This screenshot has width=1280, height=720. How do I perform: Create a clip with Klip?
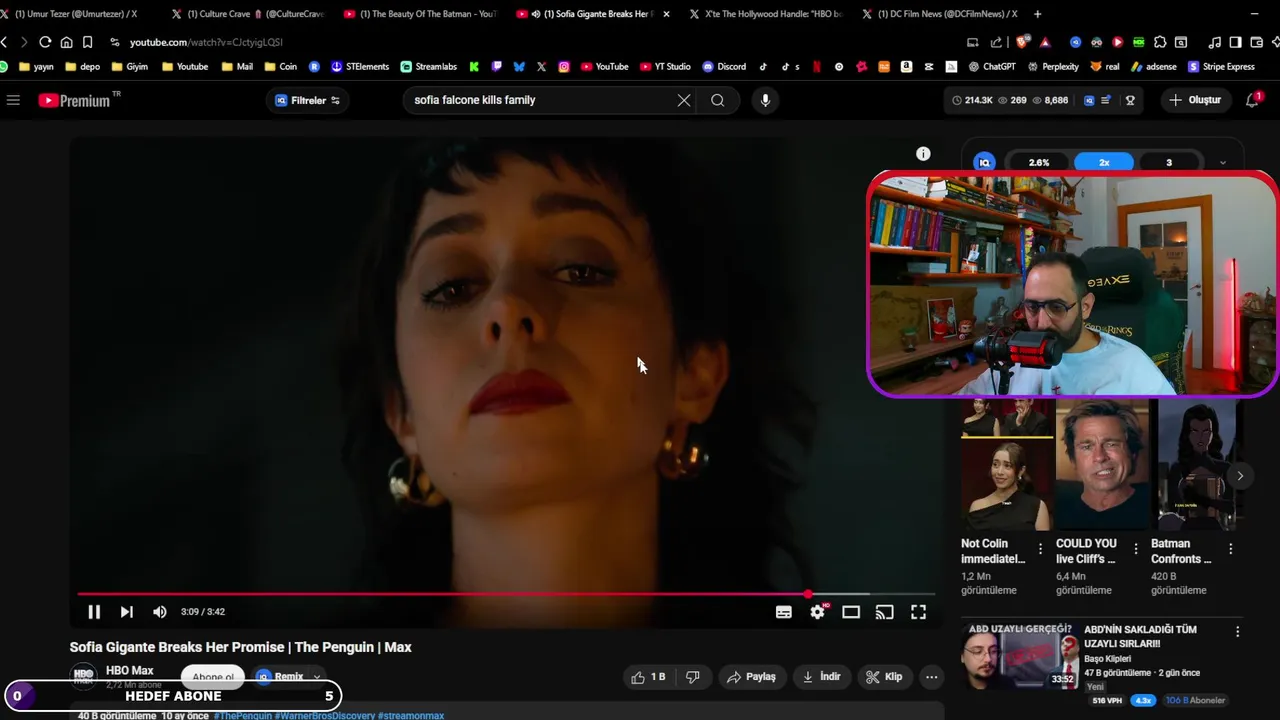coord(884,677)
